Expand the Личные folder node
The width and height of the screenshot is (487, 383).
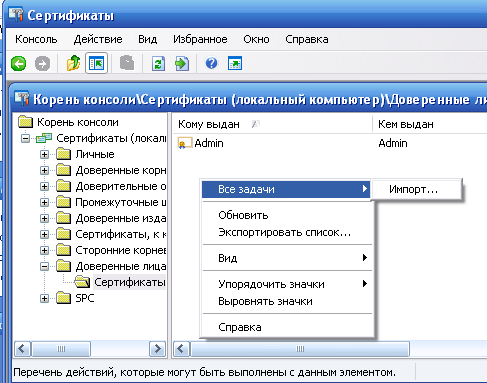tap(44, 154)
